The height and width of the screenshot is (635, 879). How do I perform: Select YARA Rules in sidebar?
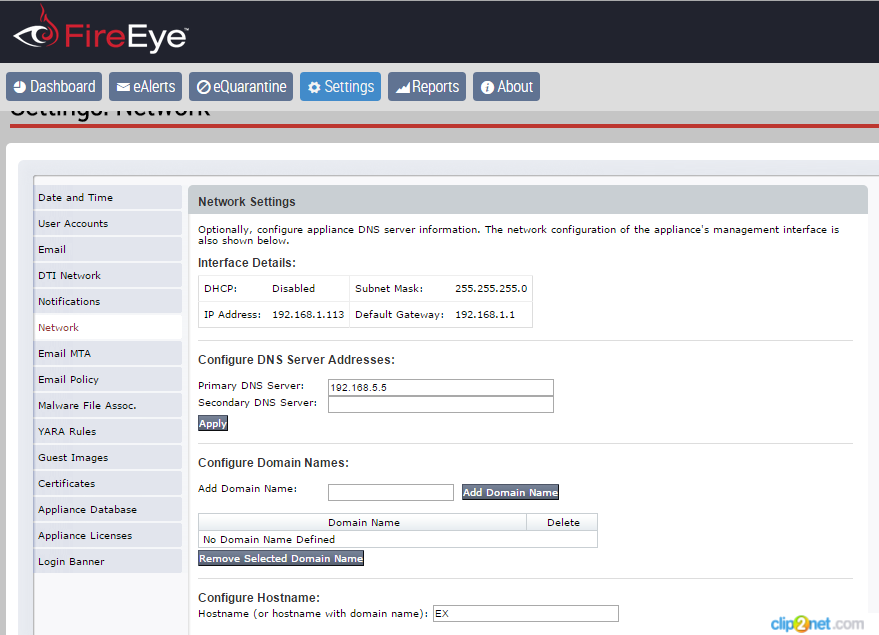click(108, 432)
